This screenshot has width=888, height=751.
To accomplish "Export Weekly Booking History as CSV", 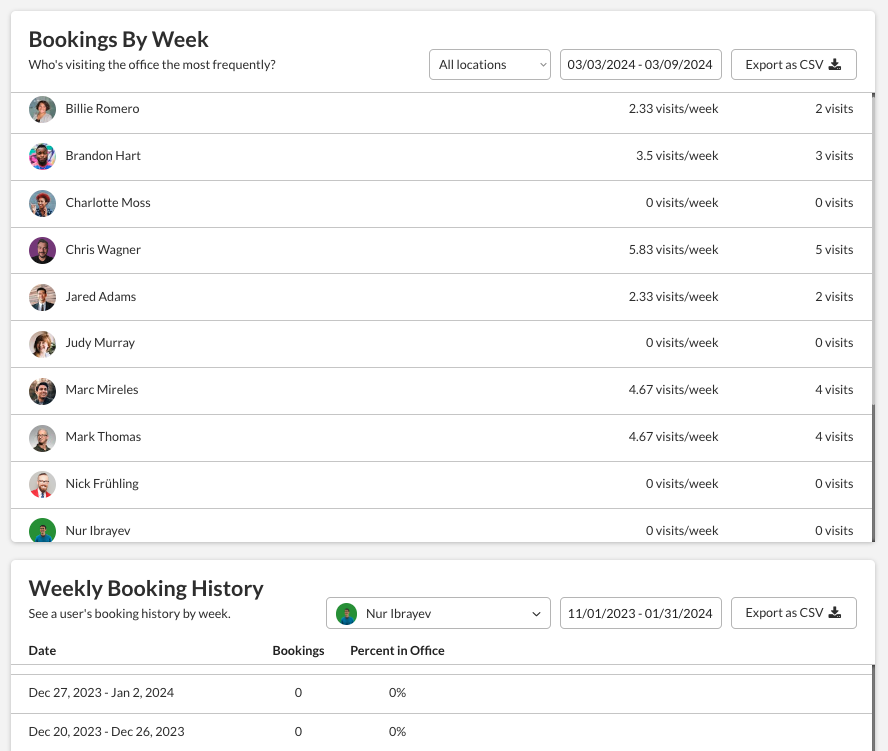I will click(793, 613).
